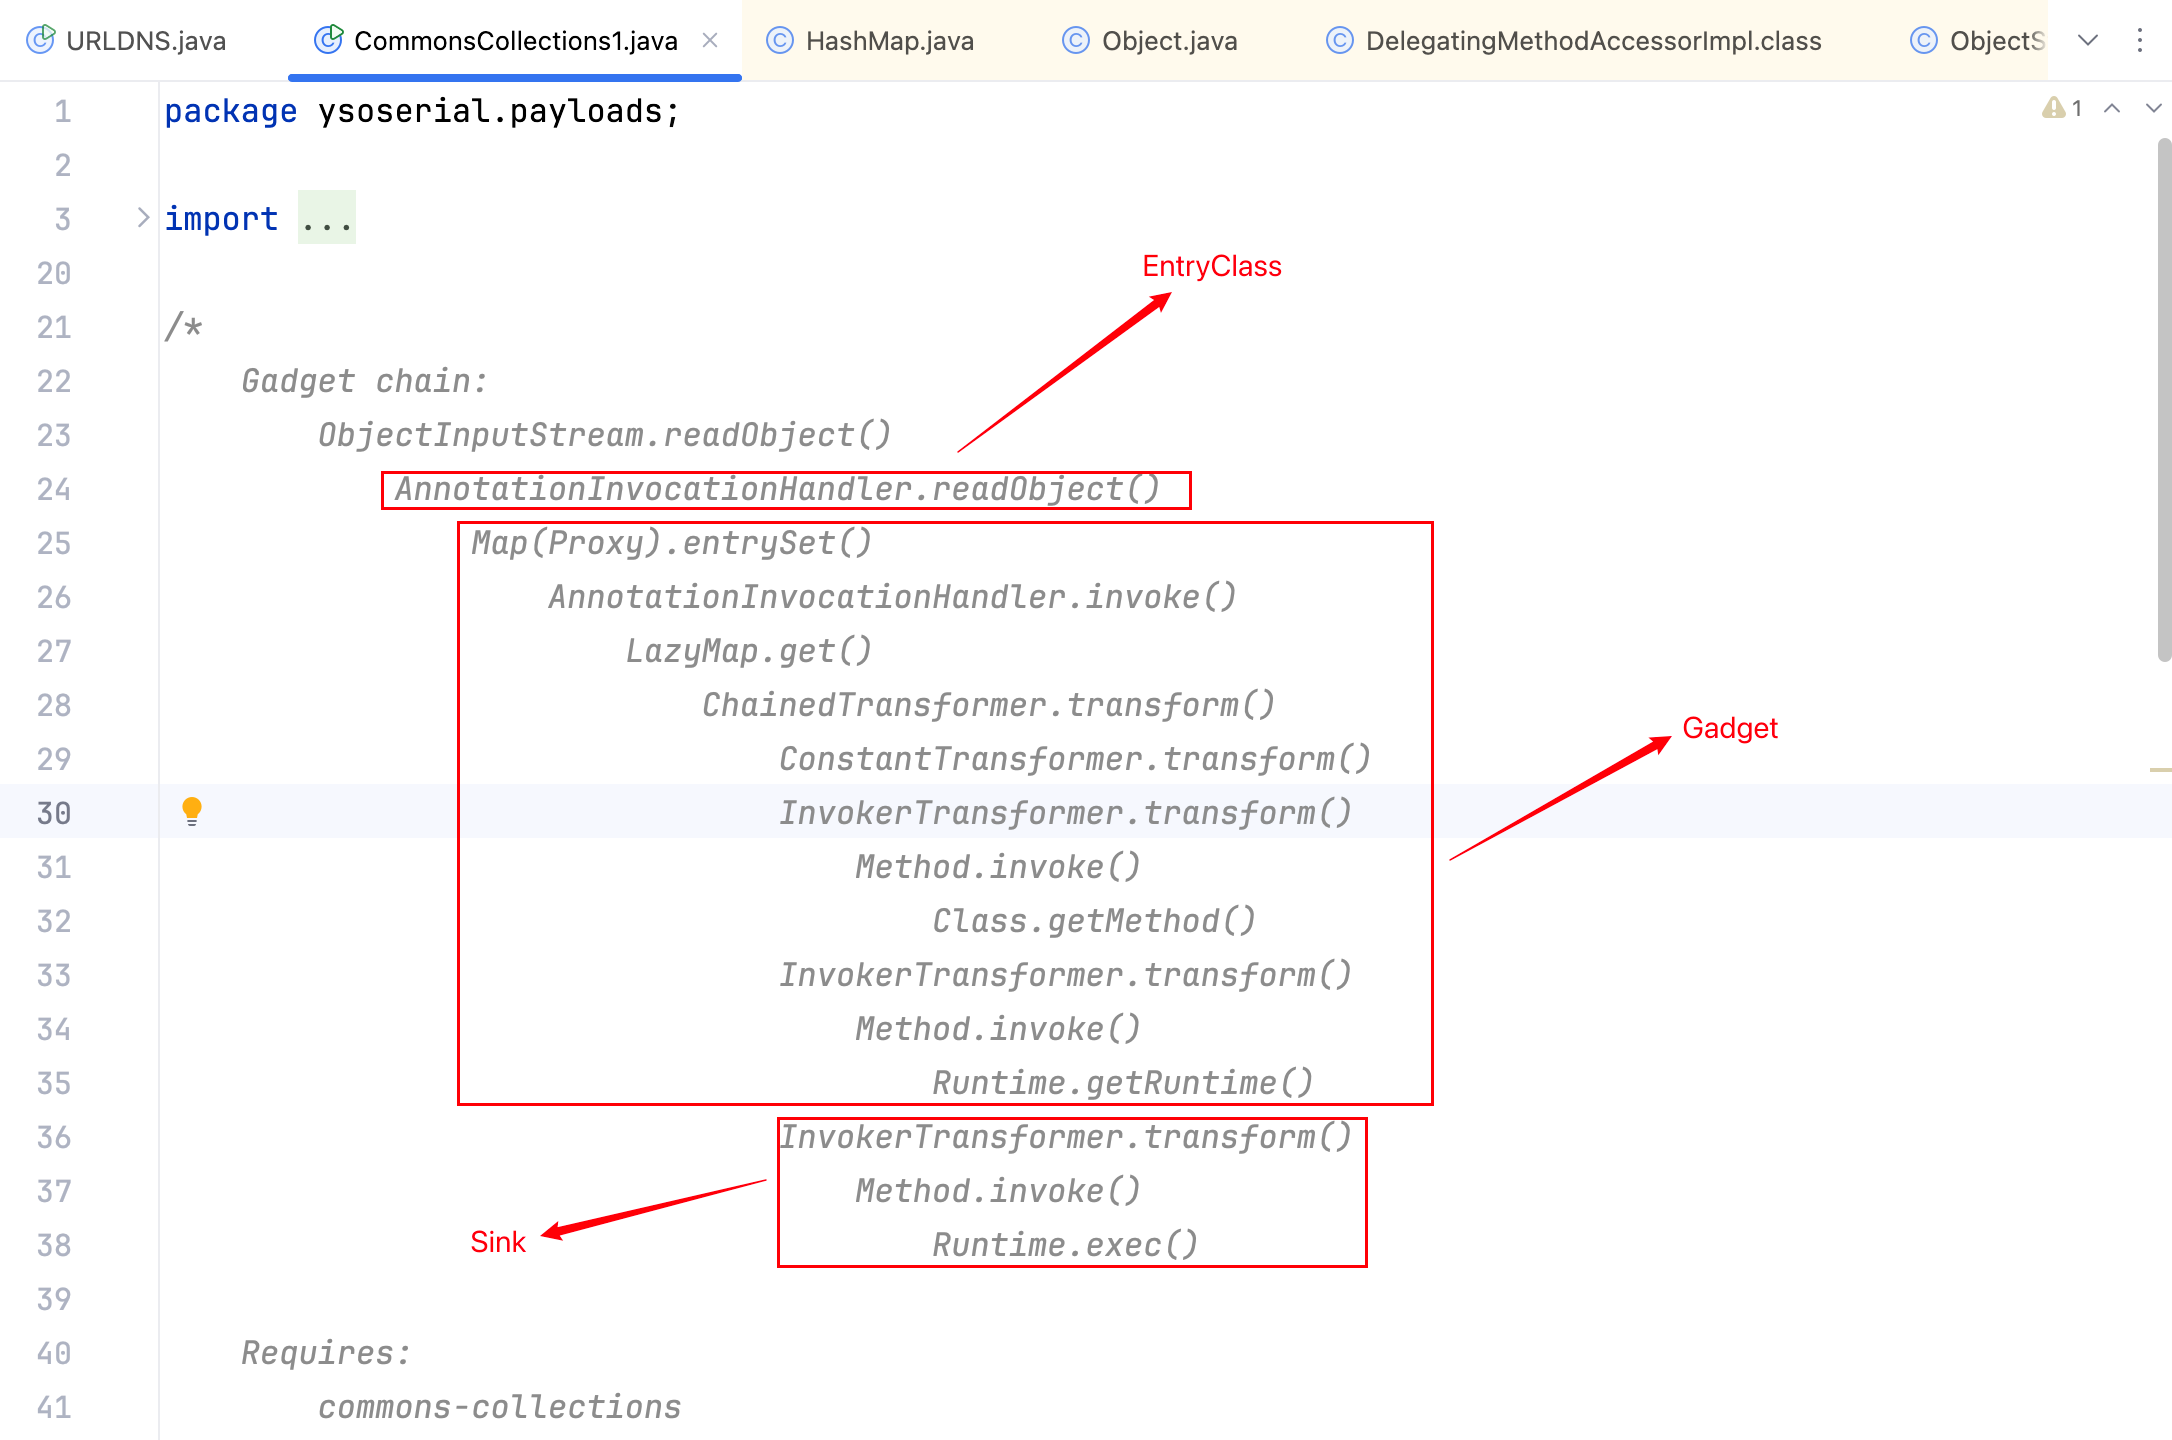This screenshot has height=1440, width=2172.
Task: Go to next highlighted problem arrow
Action: (x=2153, y=108)
